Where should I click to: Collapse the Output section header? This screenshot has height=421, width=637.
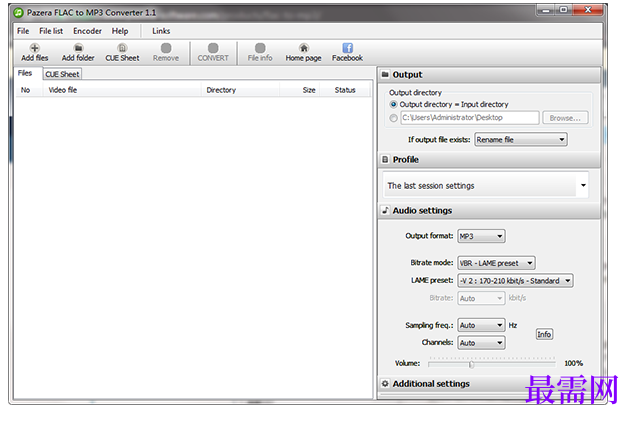point(490,75)
